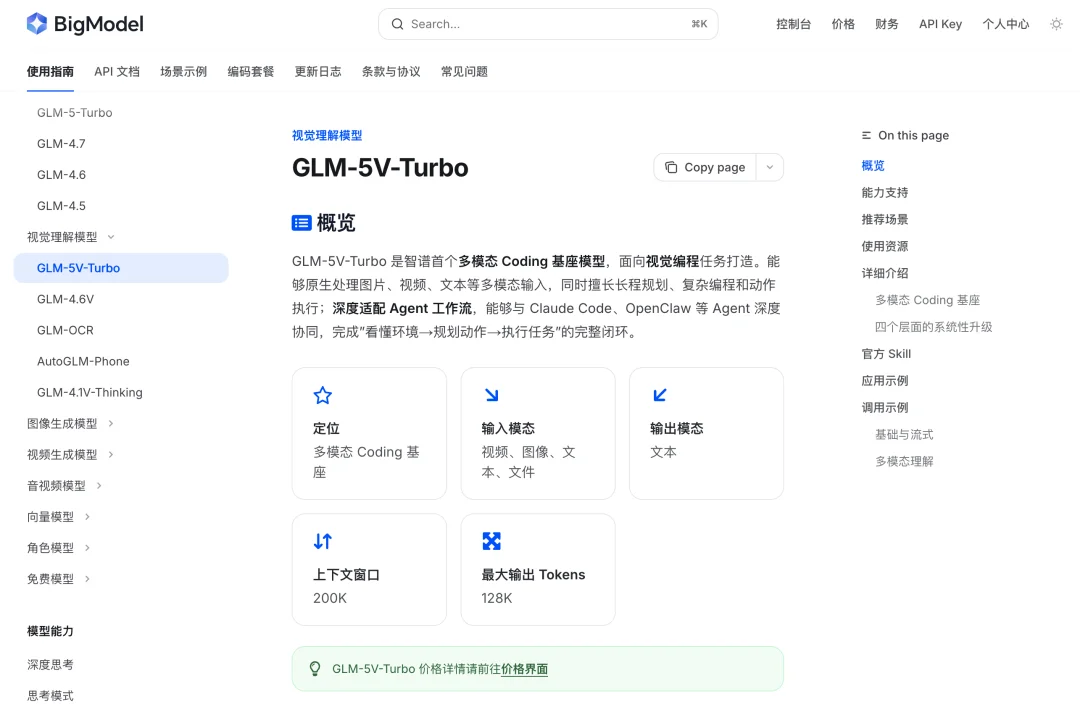Click the magnifier icon in the search bar
1080x715 pixels.
pyautogui.click(x=397, y=23)
